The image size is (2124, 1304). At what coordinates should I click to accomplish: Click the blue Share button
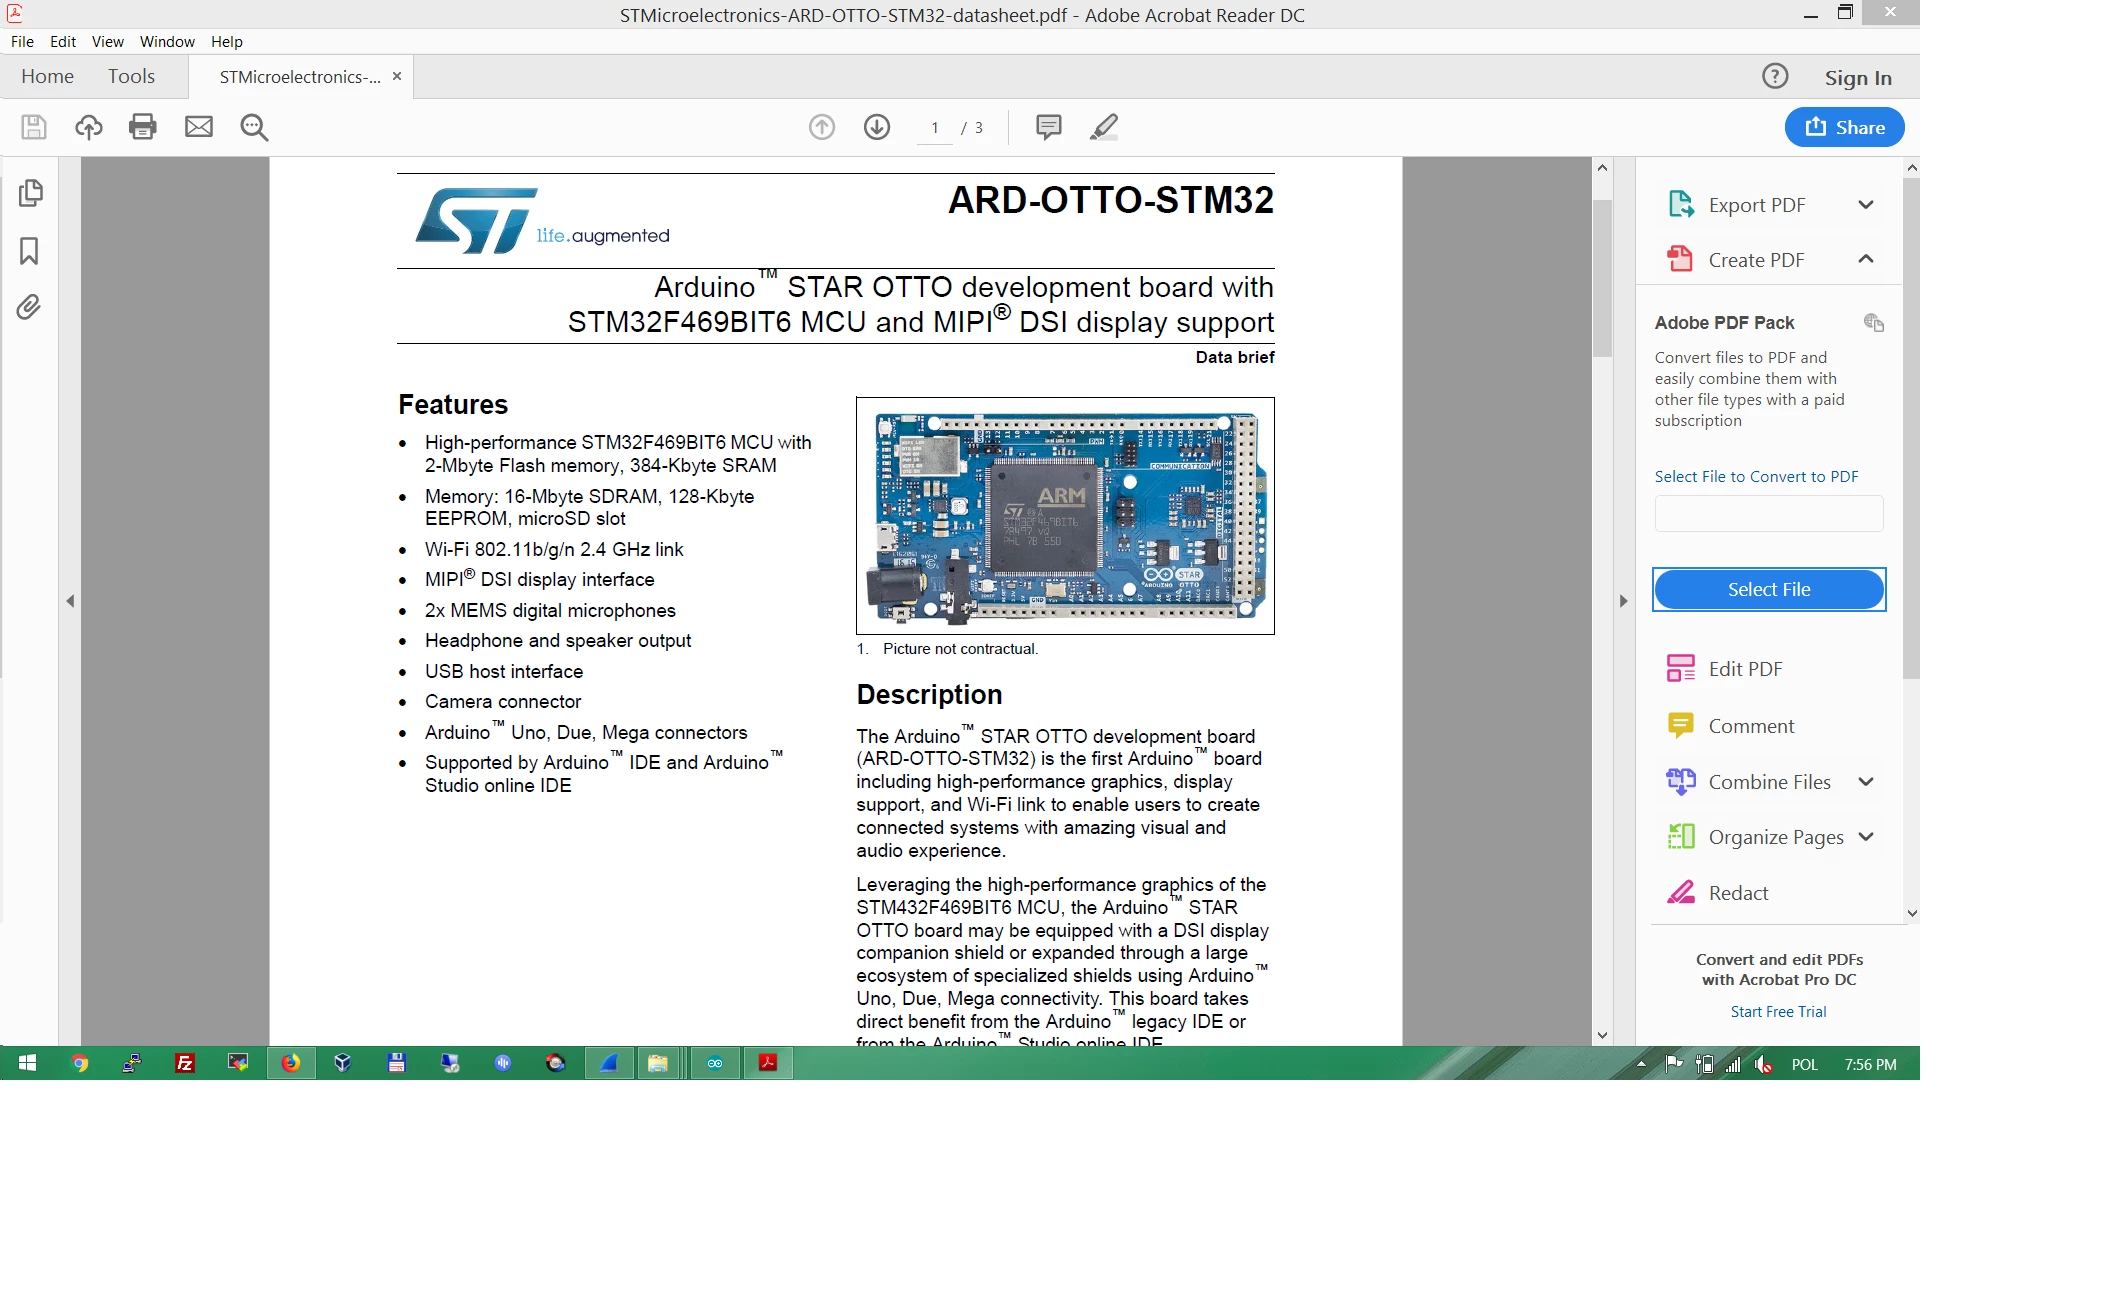click(x=1844, y=127)
